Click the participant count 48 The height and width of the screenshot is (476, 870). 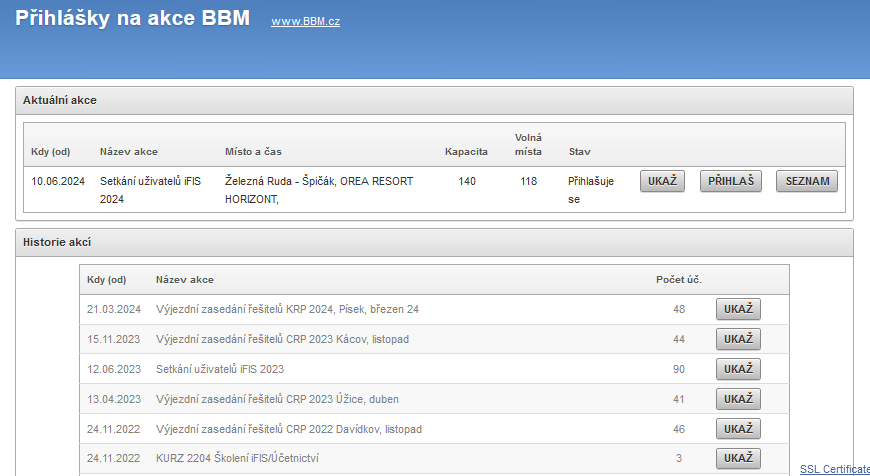(x=679, y=309)
